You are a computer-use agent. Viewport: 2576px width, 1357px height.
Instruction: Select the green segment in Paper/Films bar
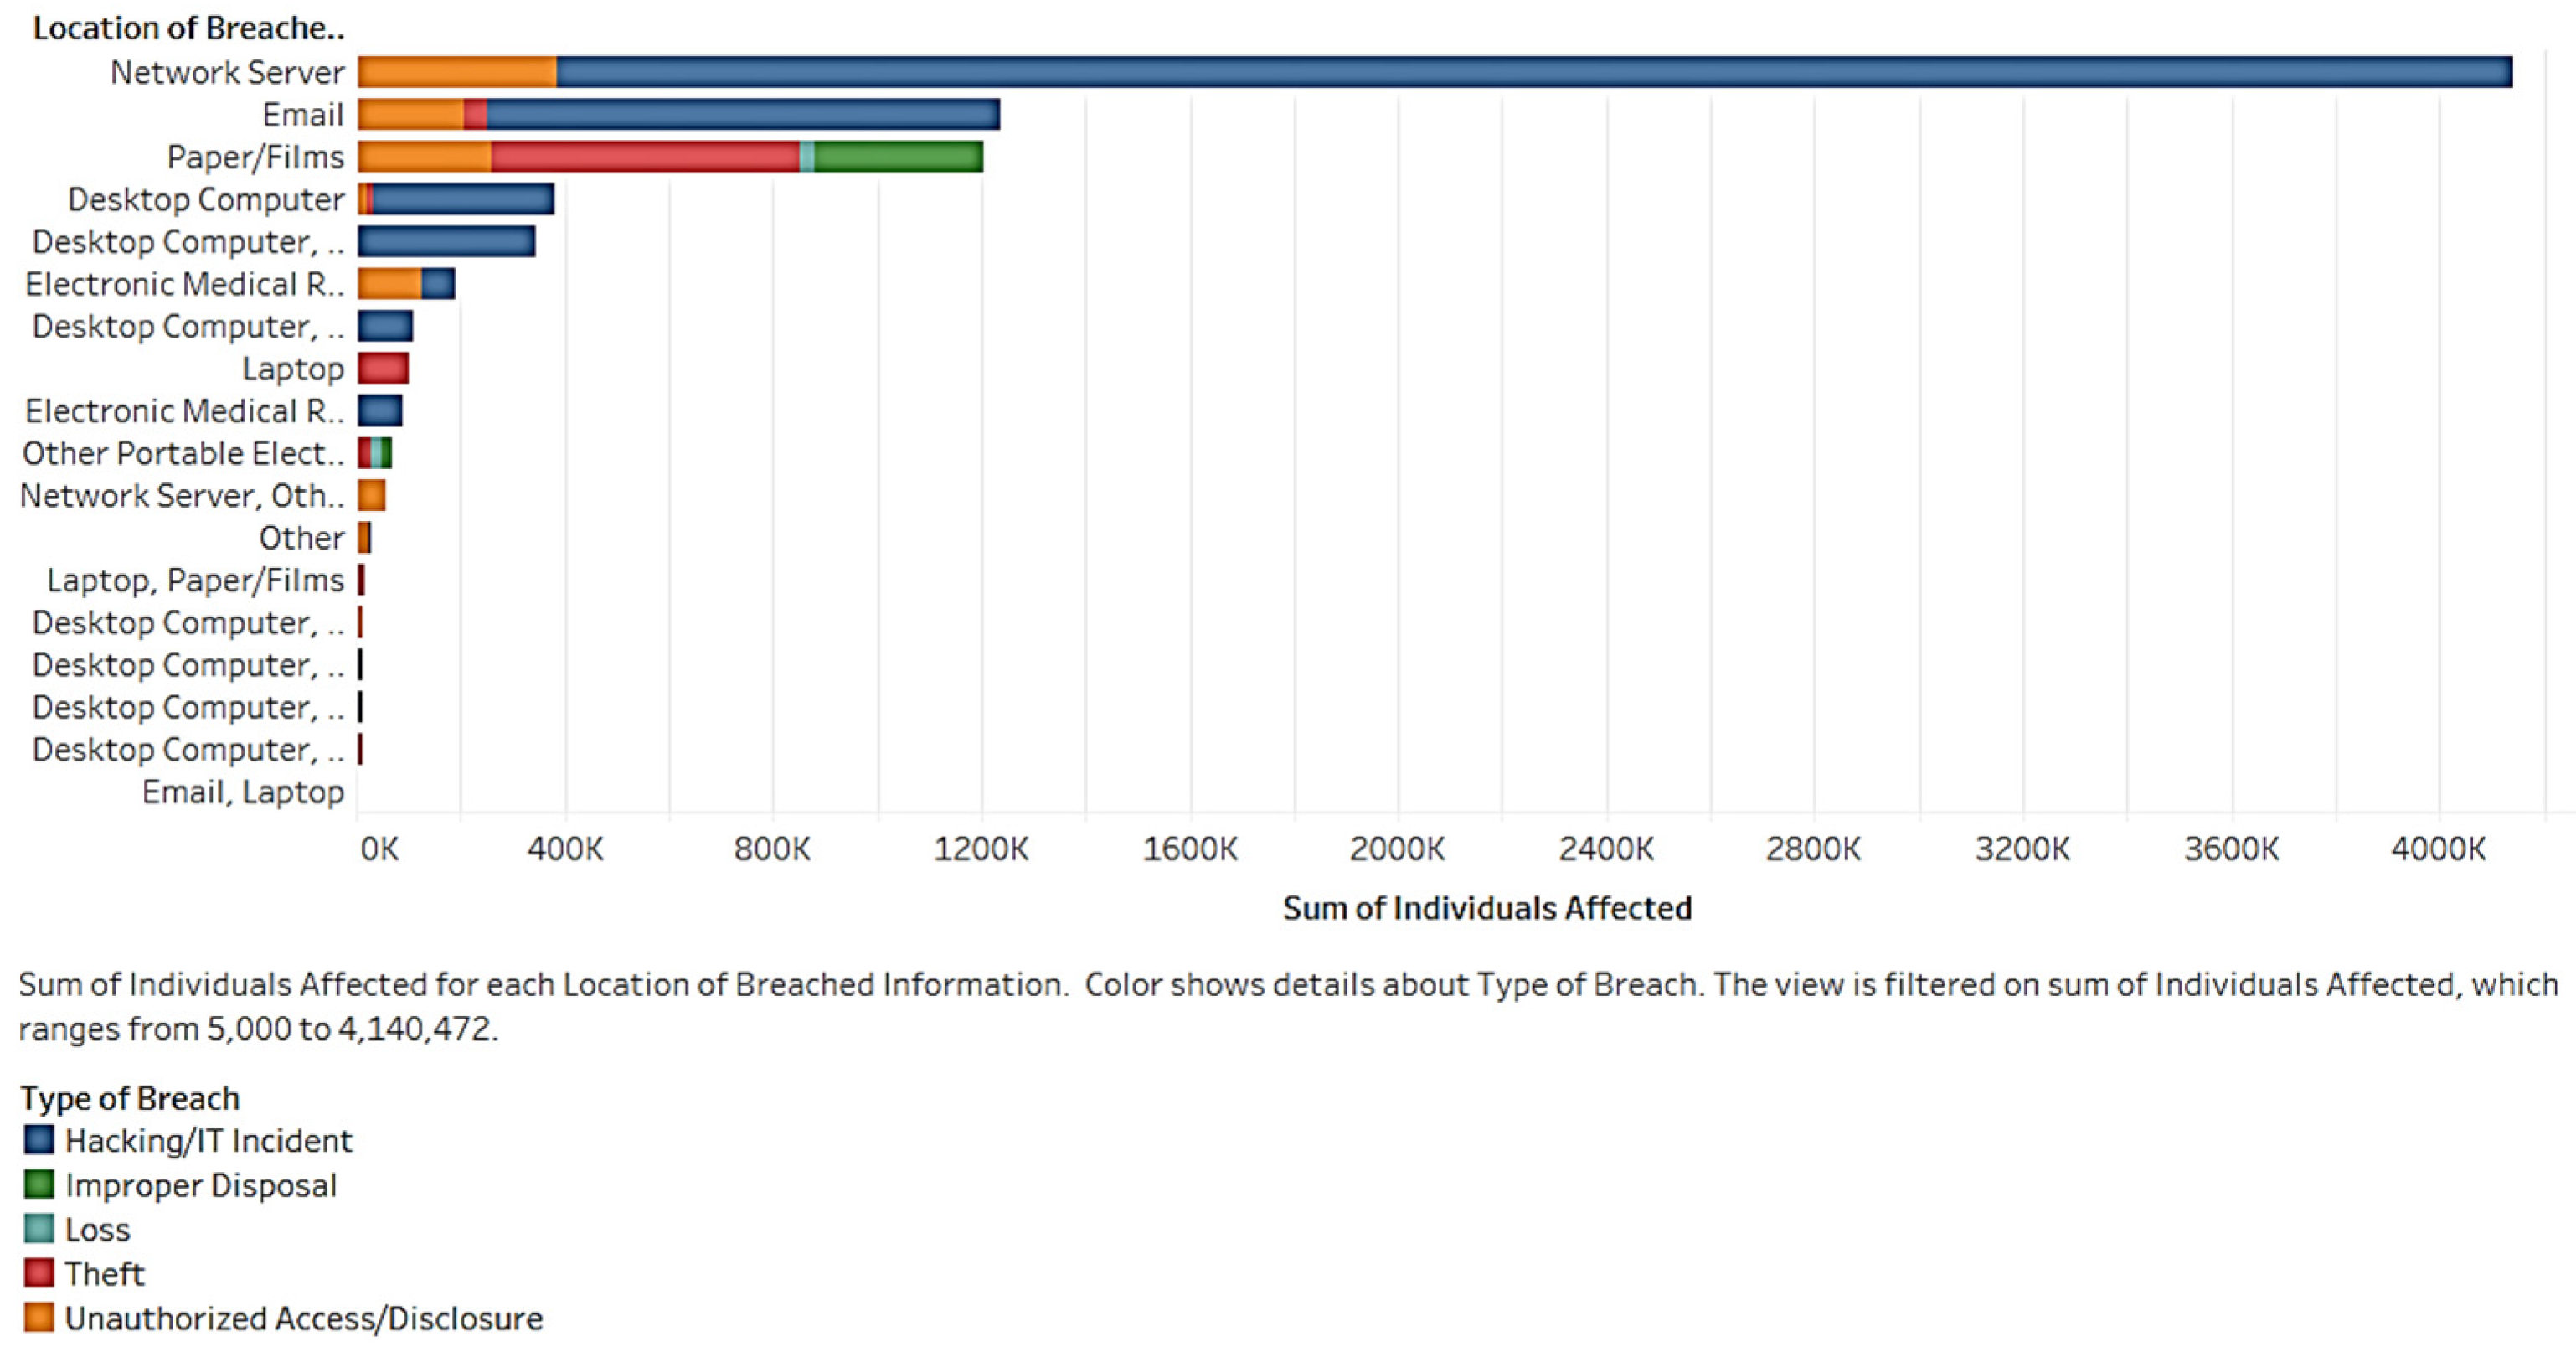click(x=897, y=157)
